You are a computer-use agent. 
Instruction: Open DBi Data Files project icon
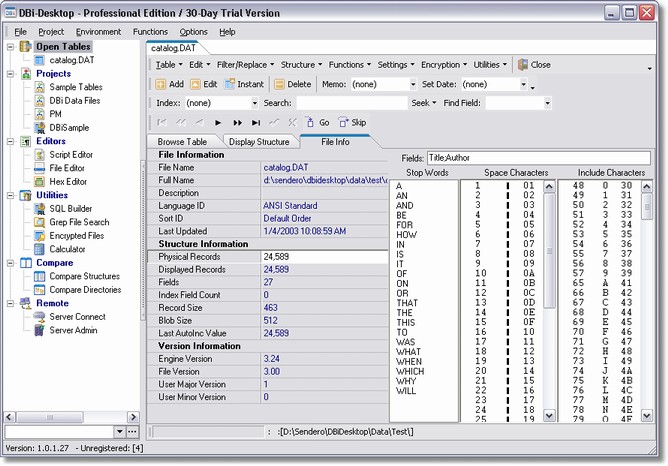[x=40, y=101]
